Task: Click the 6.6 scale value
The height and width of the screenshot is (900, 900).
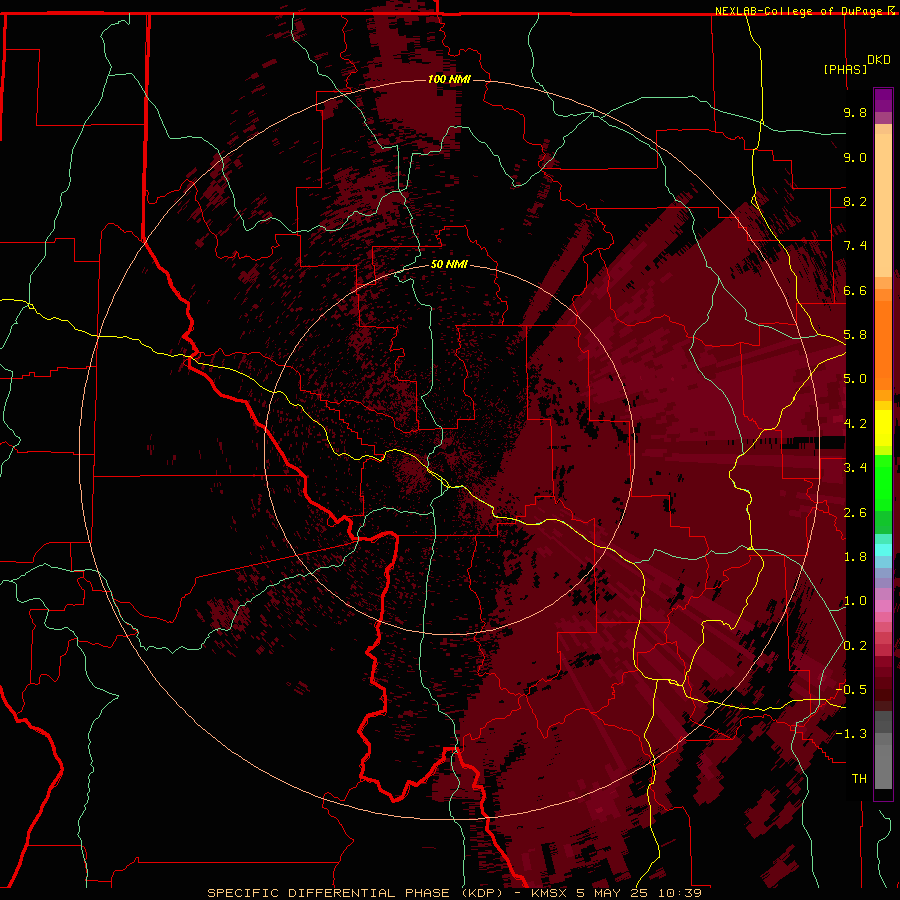Action: tap(855, 290)
